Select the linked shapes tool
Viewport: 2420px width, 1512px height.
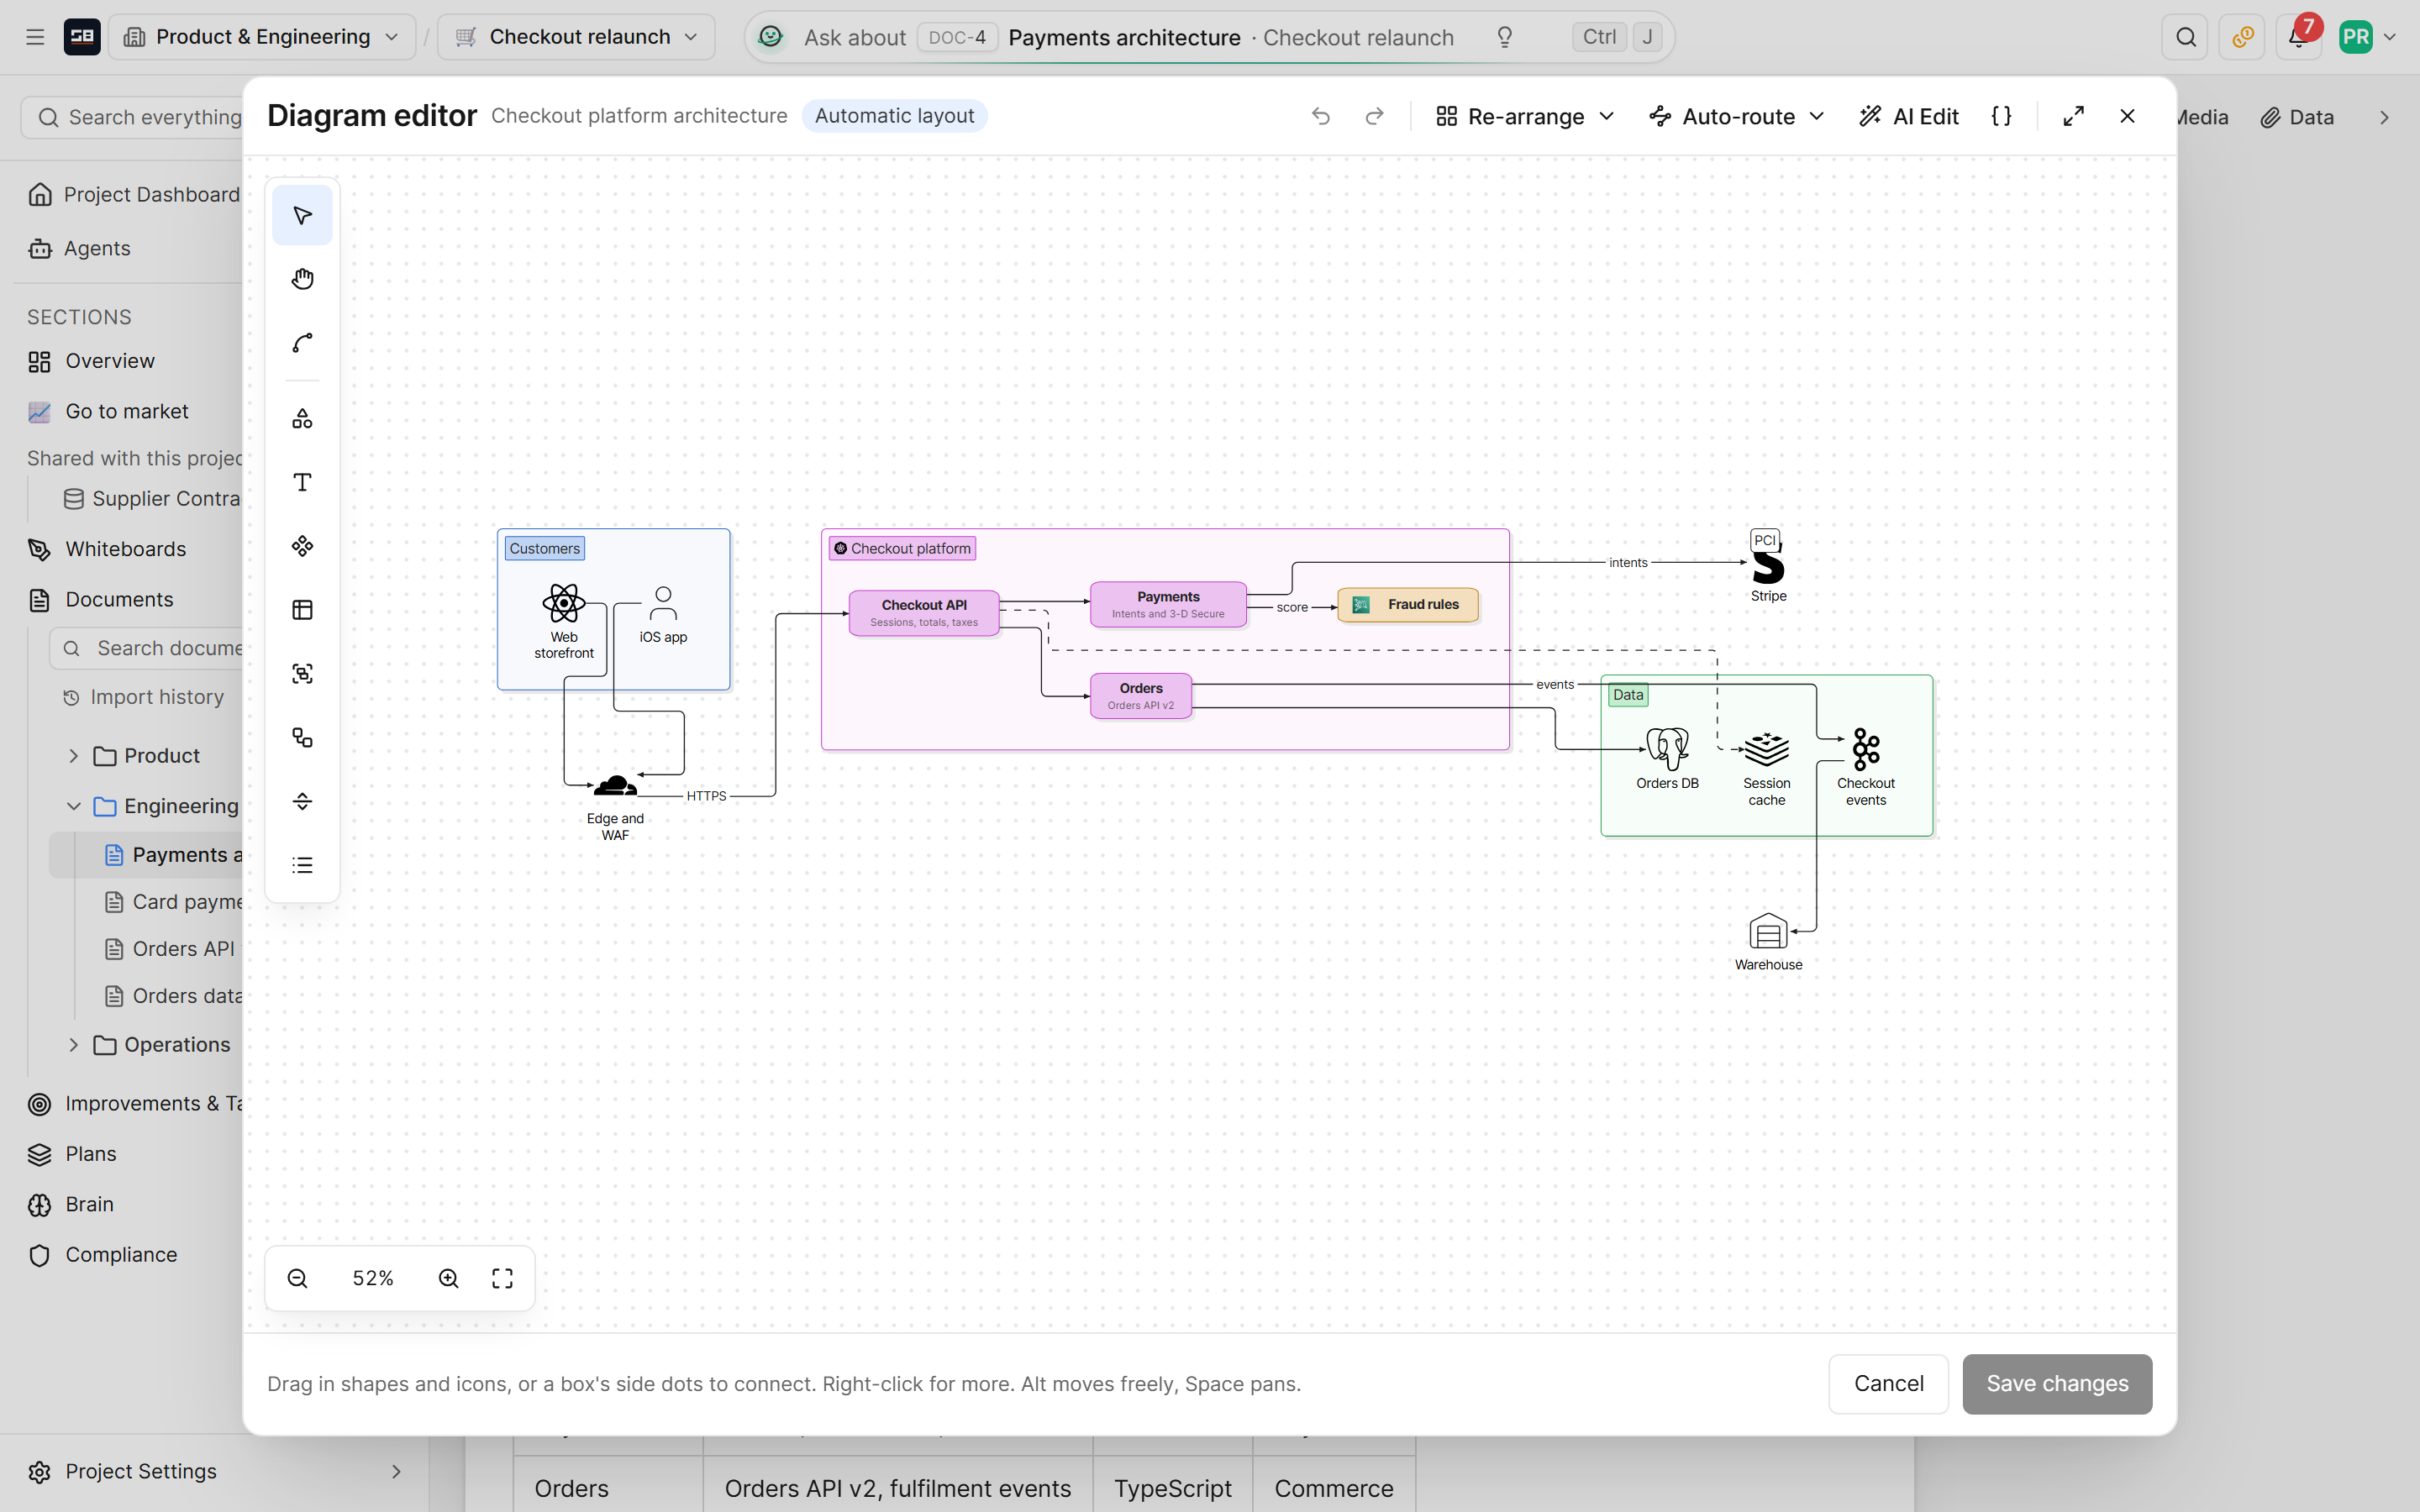click(x=302, y=738)
